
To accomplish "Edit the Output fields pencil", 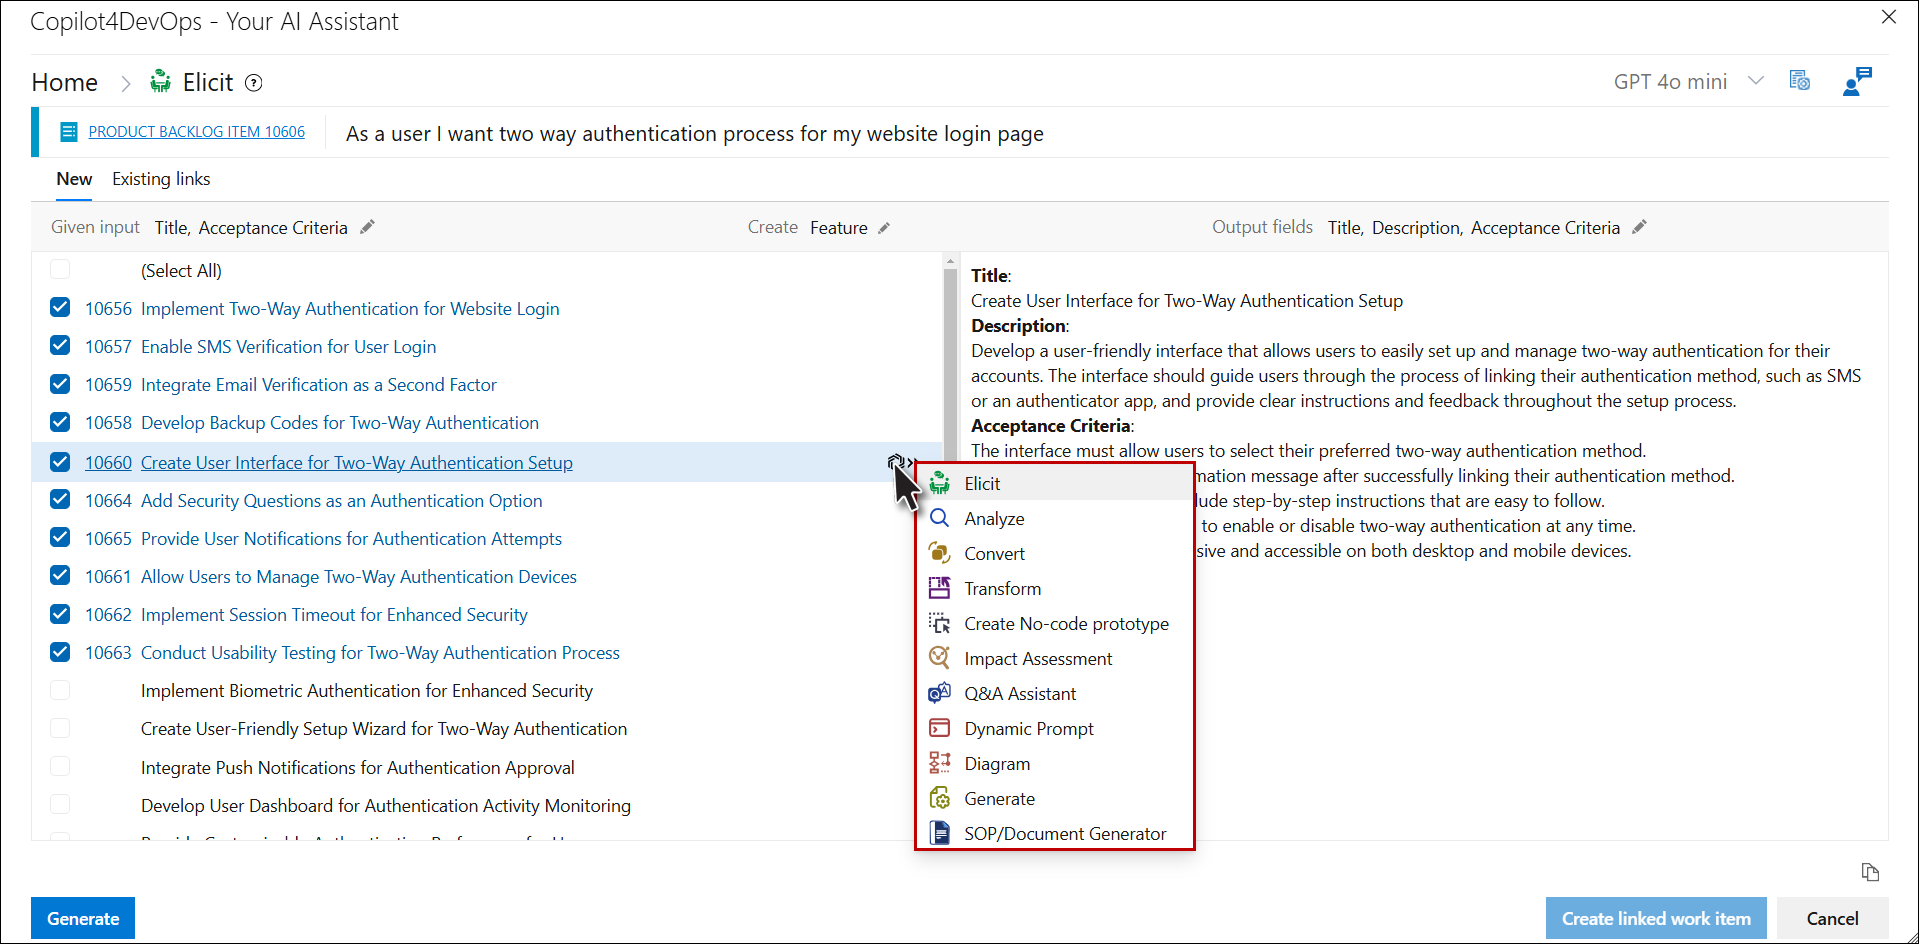I will (1639, 227).
